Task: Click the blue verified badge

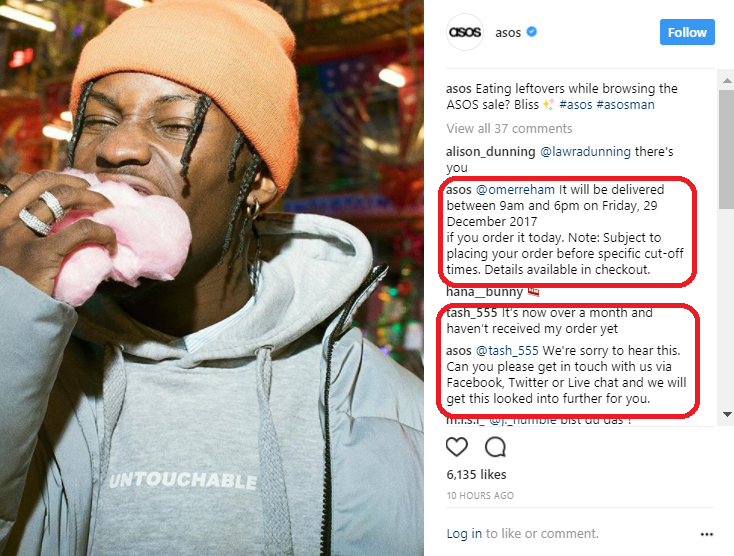Action: pos(531,32)
